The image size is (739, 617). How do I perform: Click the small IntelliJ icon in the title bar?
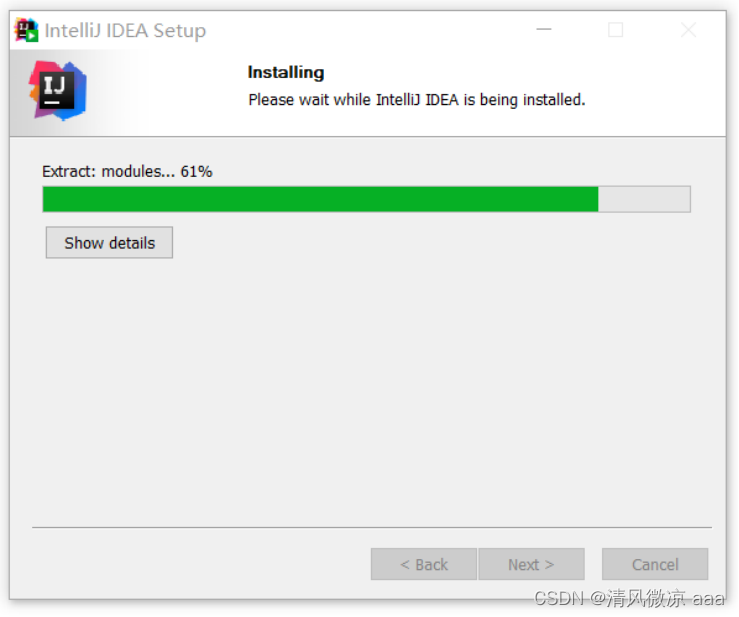26,30
